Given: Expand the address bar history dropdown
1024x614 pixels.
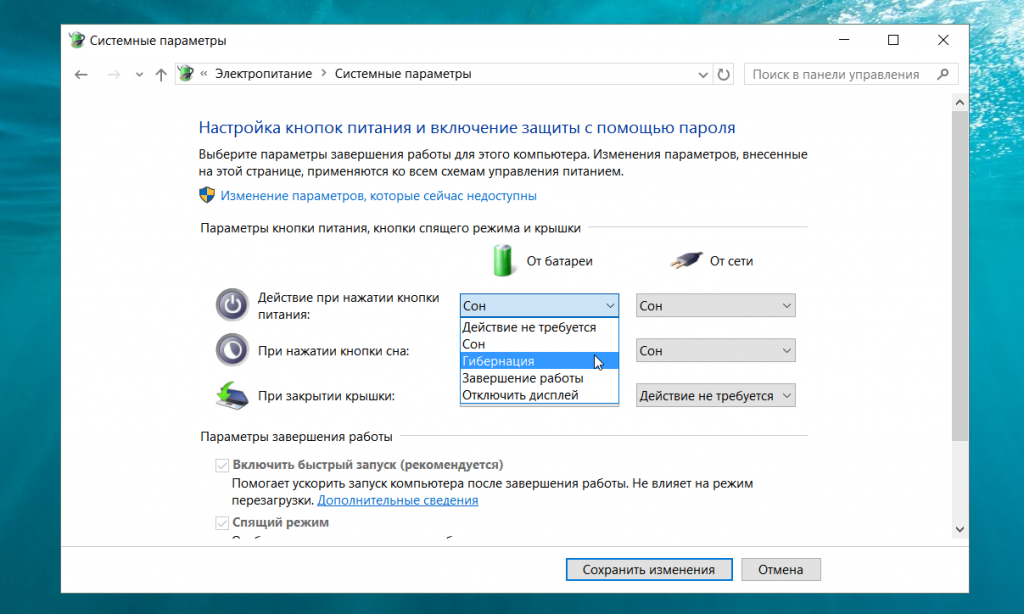Looking at the screenshot, I should click(x=703, y=74).
